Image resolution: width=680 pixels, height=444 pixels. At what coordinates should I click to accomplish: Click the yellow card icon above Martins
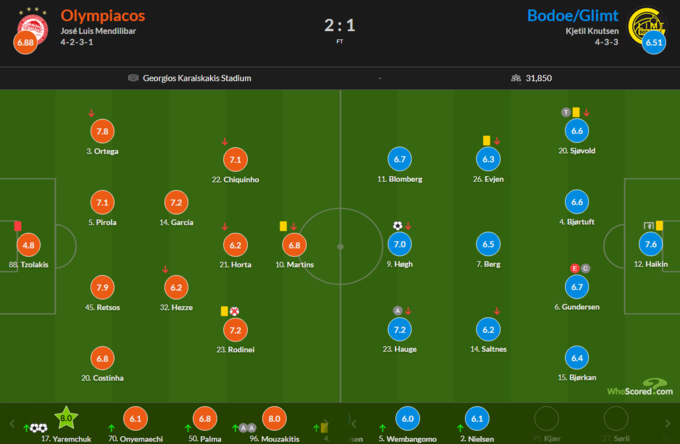click(283, 225)
